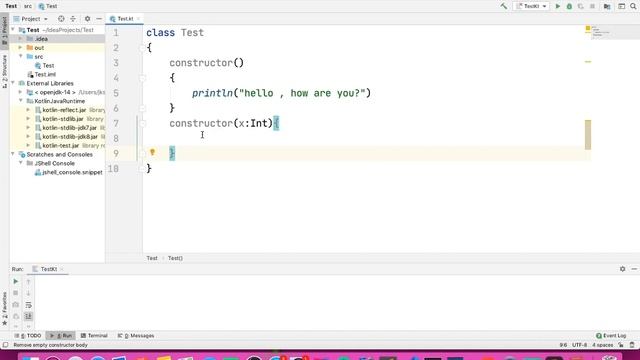Select kotlin-reflect.jar in the tree
Image resolution: width=640 pixels, height=360 pixels.
[x=64, y=110]
